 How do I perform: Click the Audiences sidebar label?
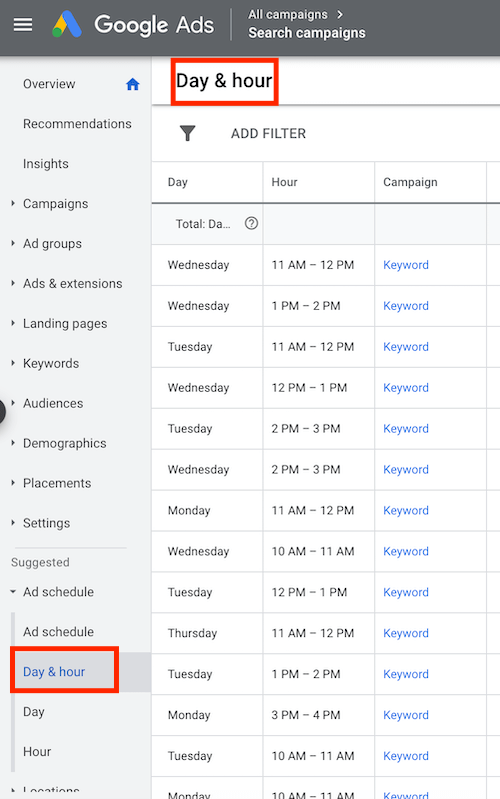click(53, 403)
